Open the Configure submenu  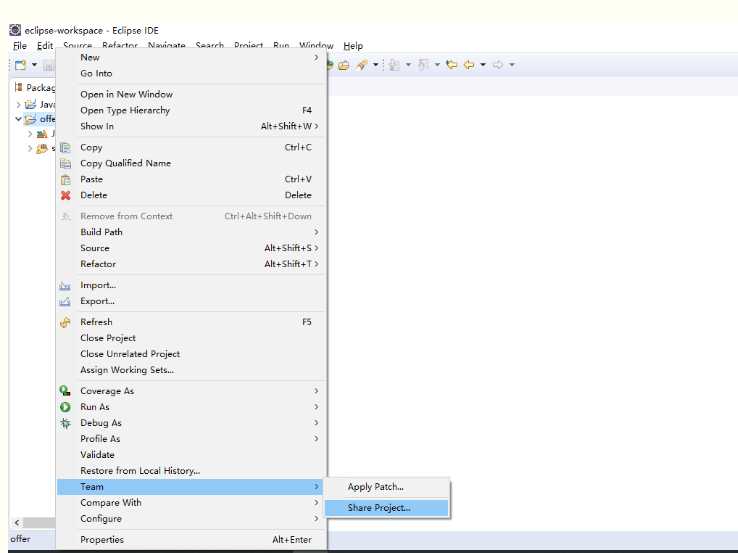pyautogui.click(x=192, y=519)
